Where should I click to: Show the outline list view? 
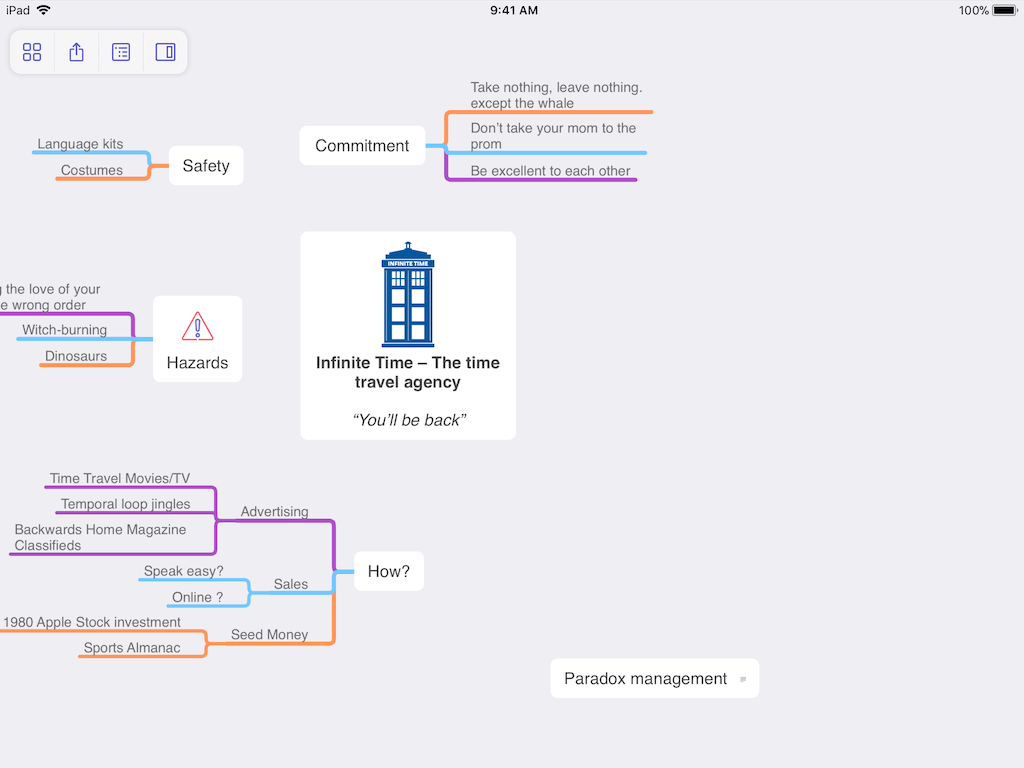pos(121,52)
